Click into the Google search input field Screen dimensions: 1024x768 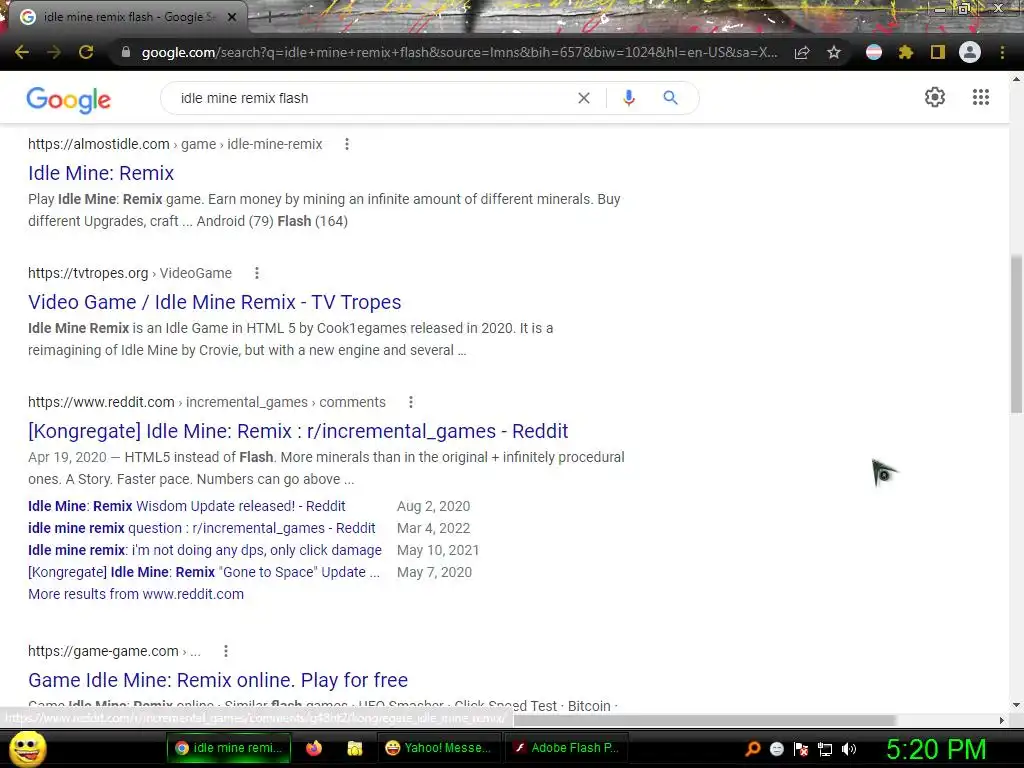coord(372,98)
